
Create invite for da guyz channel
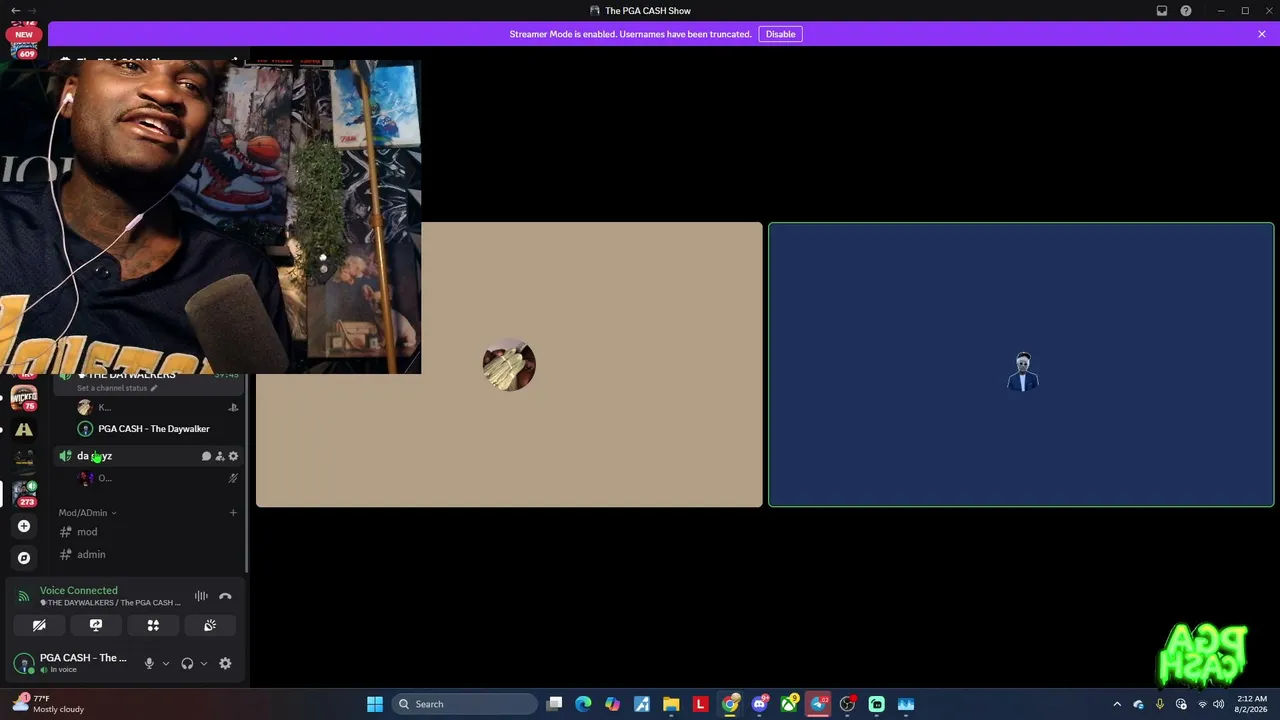[x=220, y=456]
